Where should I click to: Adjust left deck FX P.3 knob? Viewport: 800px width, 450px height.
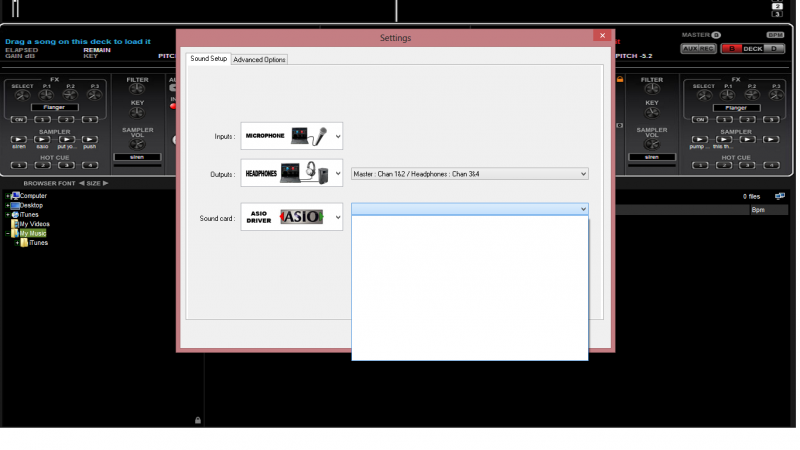[94, 95]
